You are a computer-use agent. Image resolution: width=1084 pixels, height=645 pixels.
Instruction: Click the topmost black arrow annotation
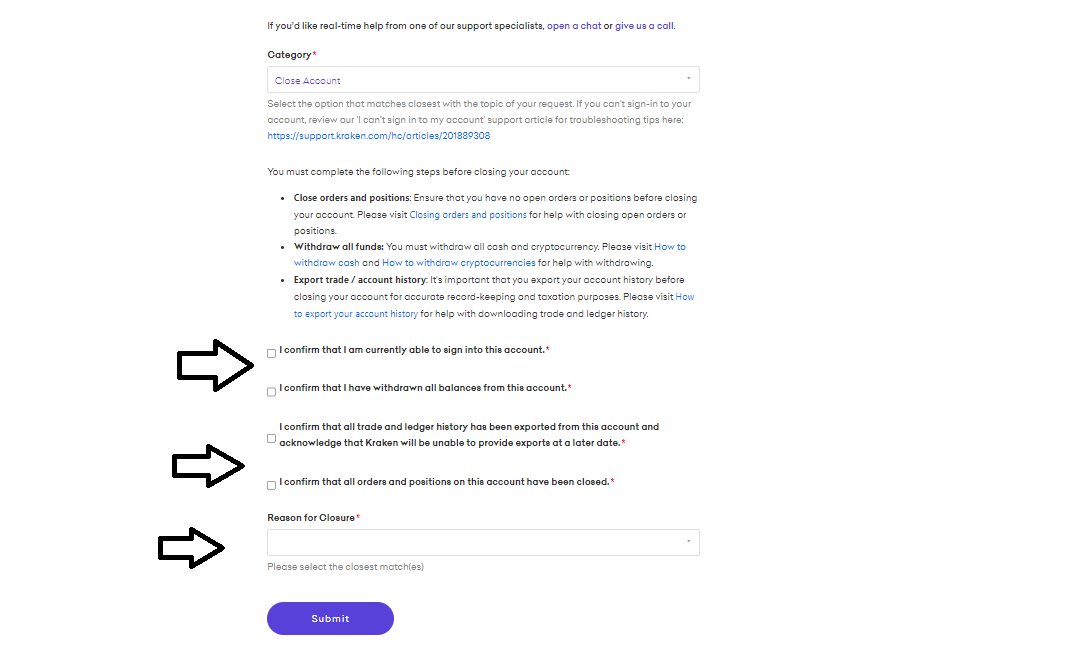215,365
